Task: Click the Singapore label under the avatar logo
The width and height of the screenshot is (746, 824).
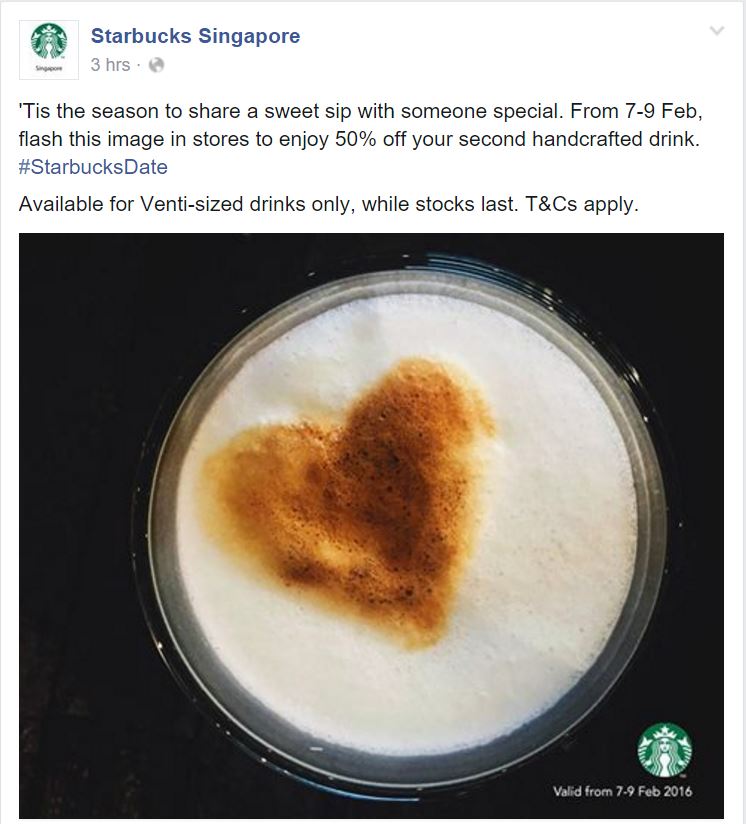Action: [49, 68]
